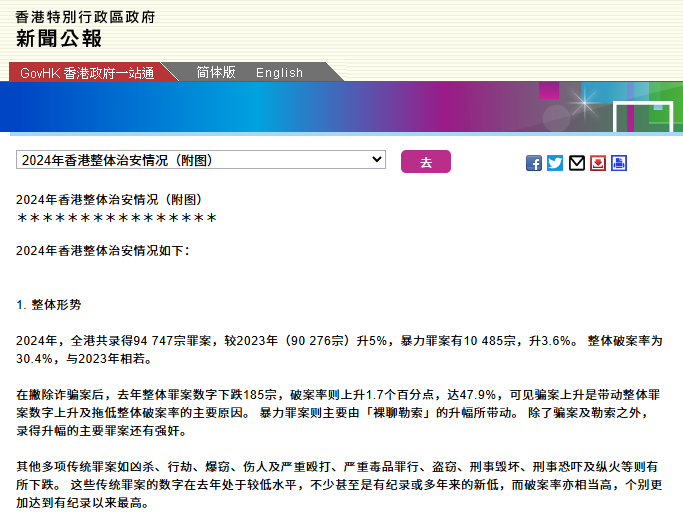
Task: Switch to 简体版 version
Action: (216, 72)
